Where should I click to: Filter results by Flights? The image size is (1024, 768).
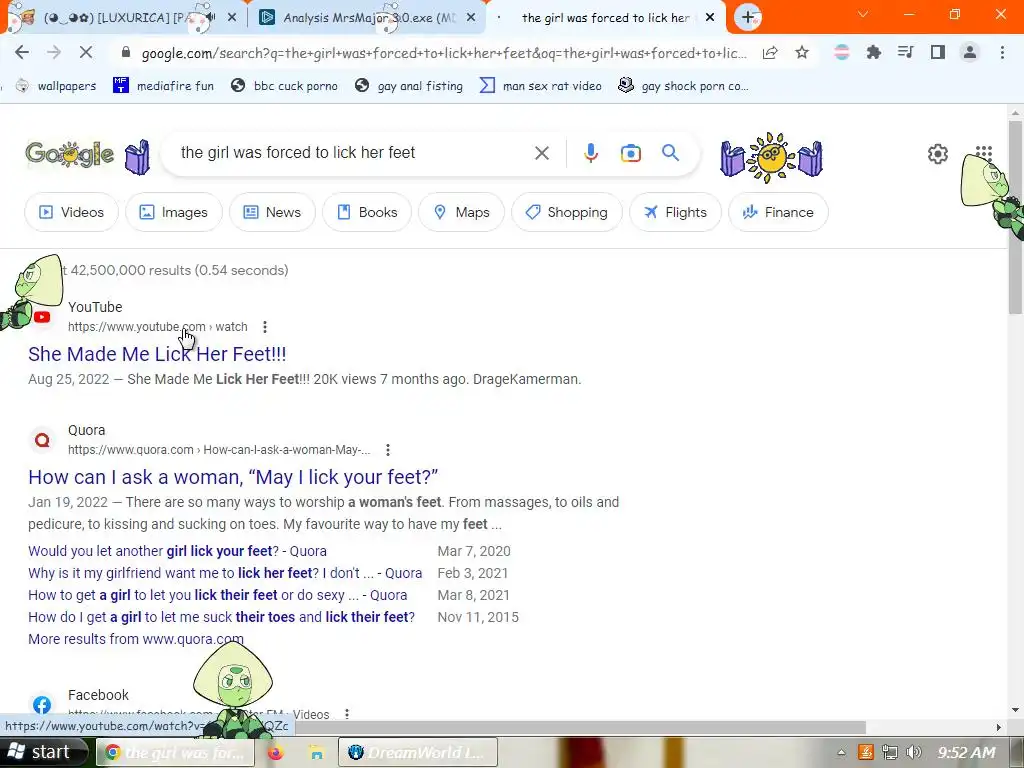pyautogui.click(x=675, y=212)
